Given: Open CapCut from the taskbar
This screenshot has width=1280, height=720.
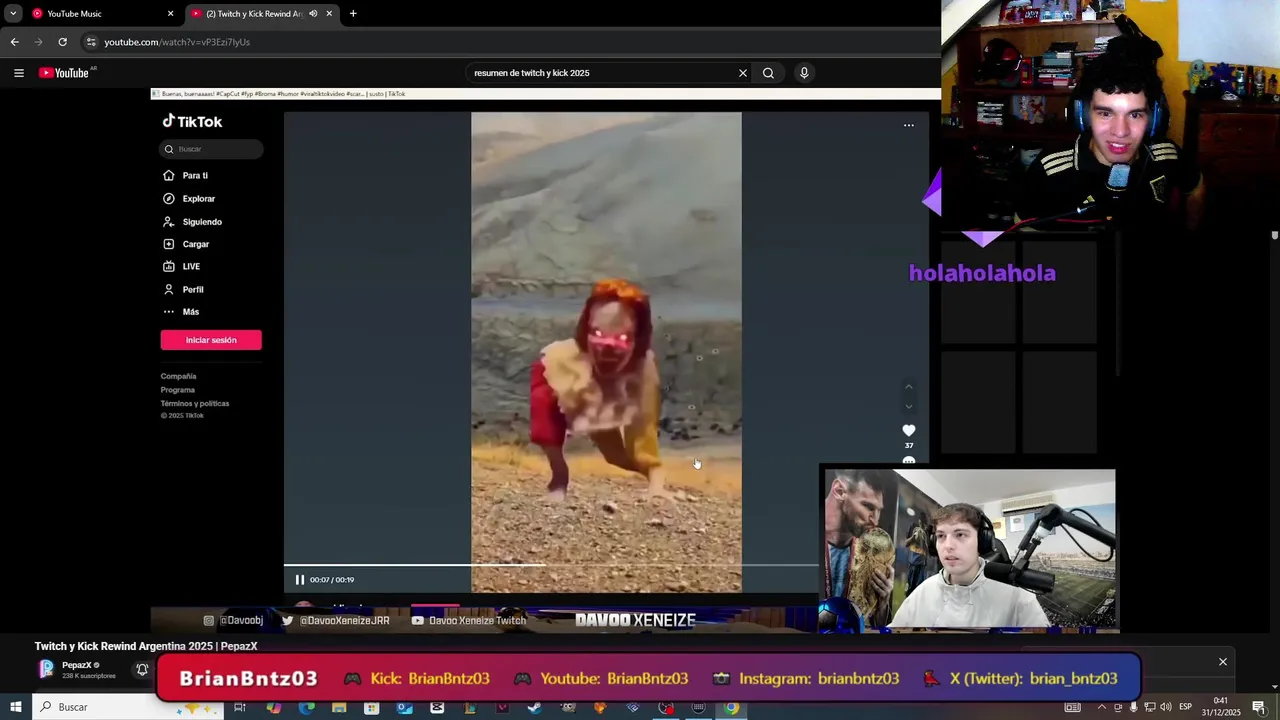Looking at the screenshot, I should [x=437, y=707].
